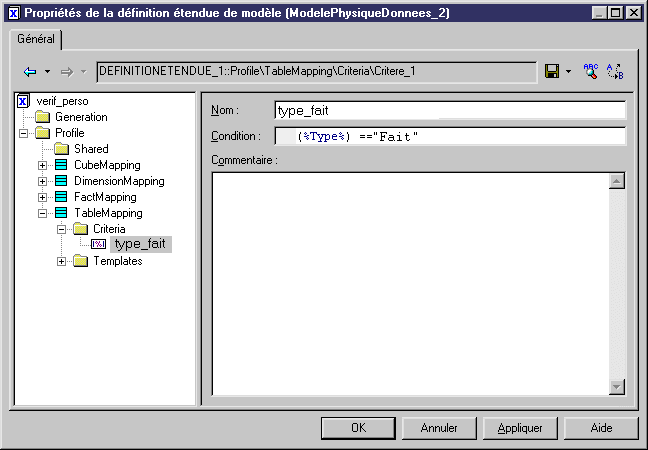Click the floppy disk save icon
Screen dimensions: 648x450
tap(552, 71)
